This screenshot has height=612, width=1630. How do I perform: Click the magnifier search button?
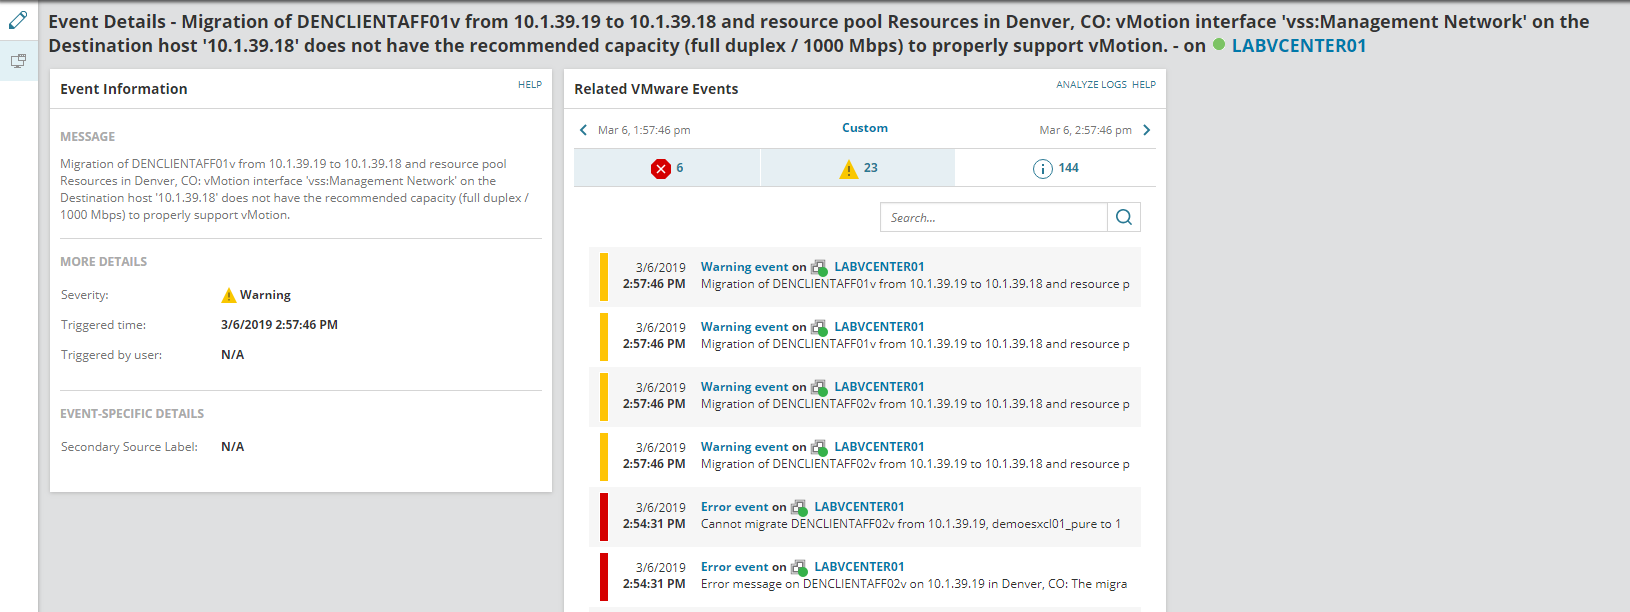pos(1124,217)
